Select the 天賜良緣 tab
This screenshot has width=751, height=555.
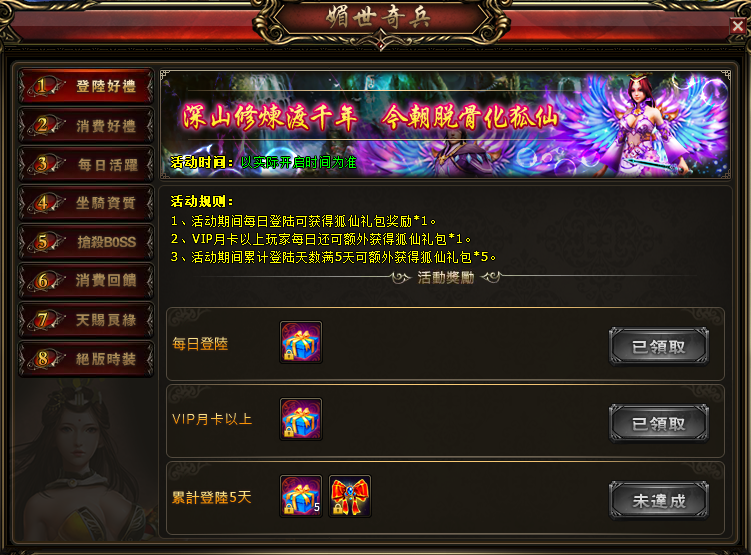click(86, 320)
